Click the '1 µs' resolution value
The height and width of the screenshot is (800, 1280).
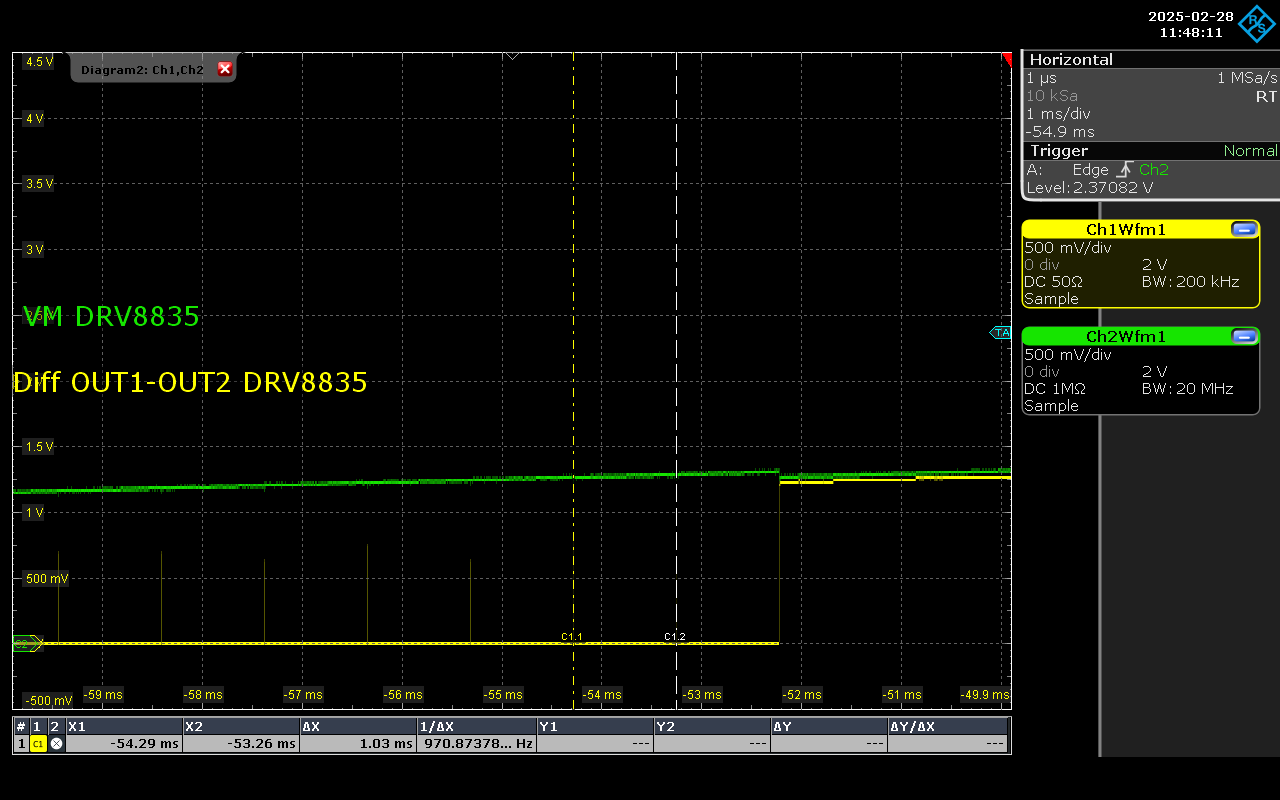[1041, 78]
